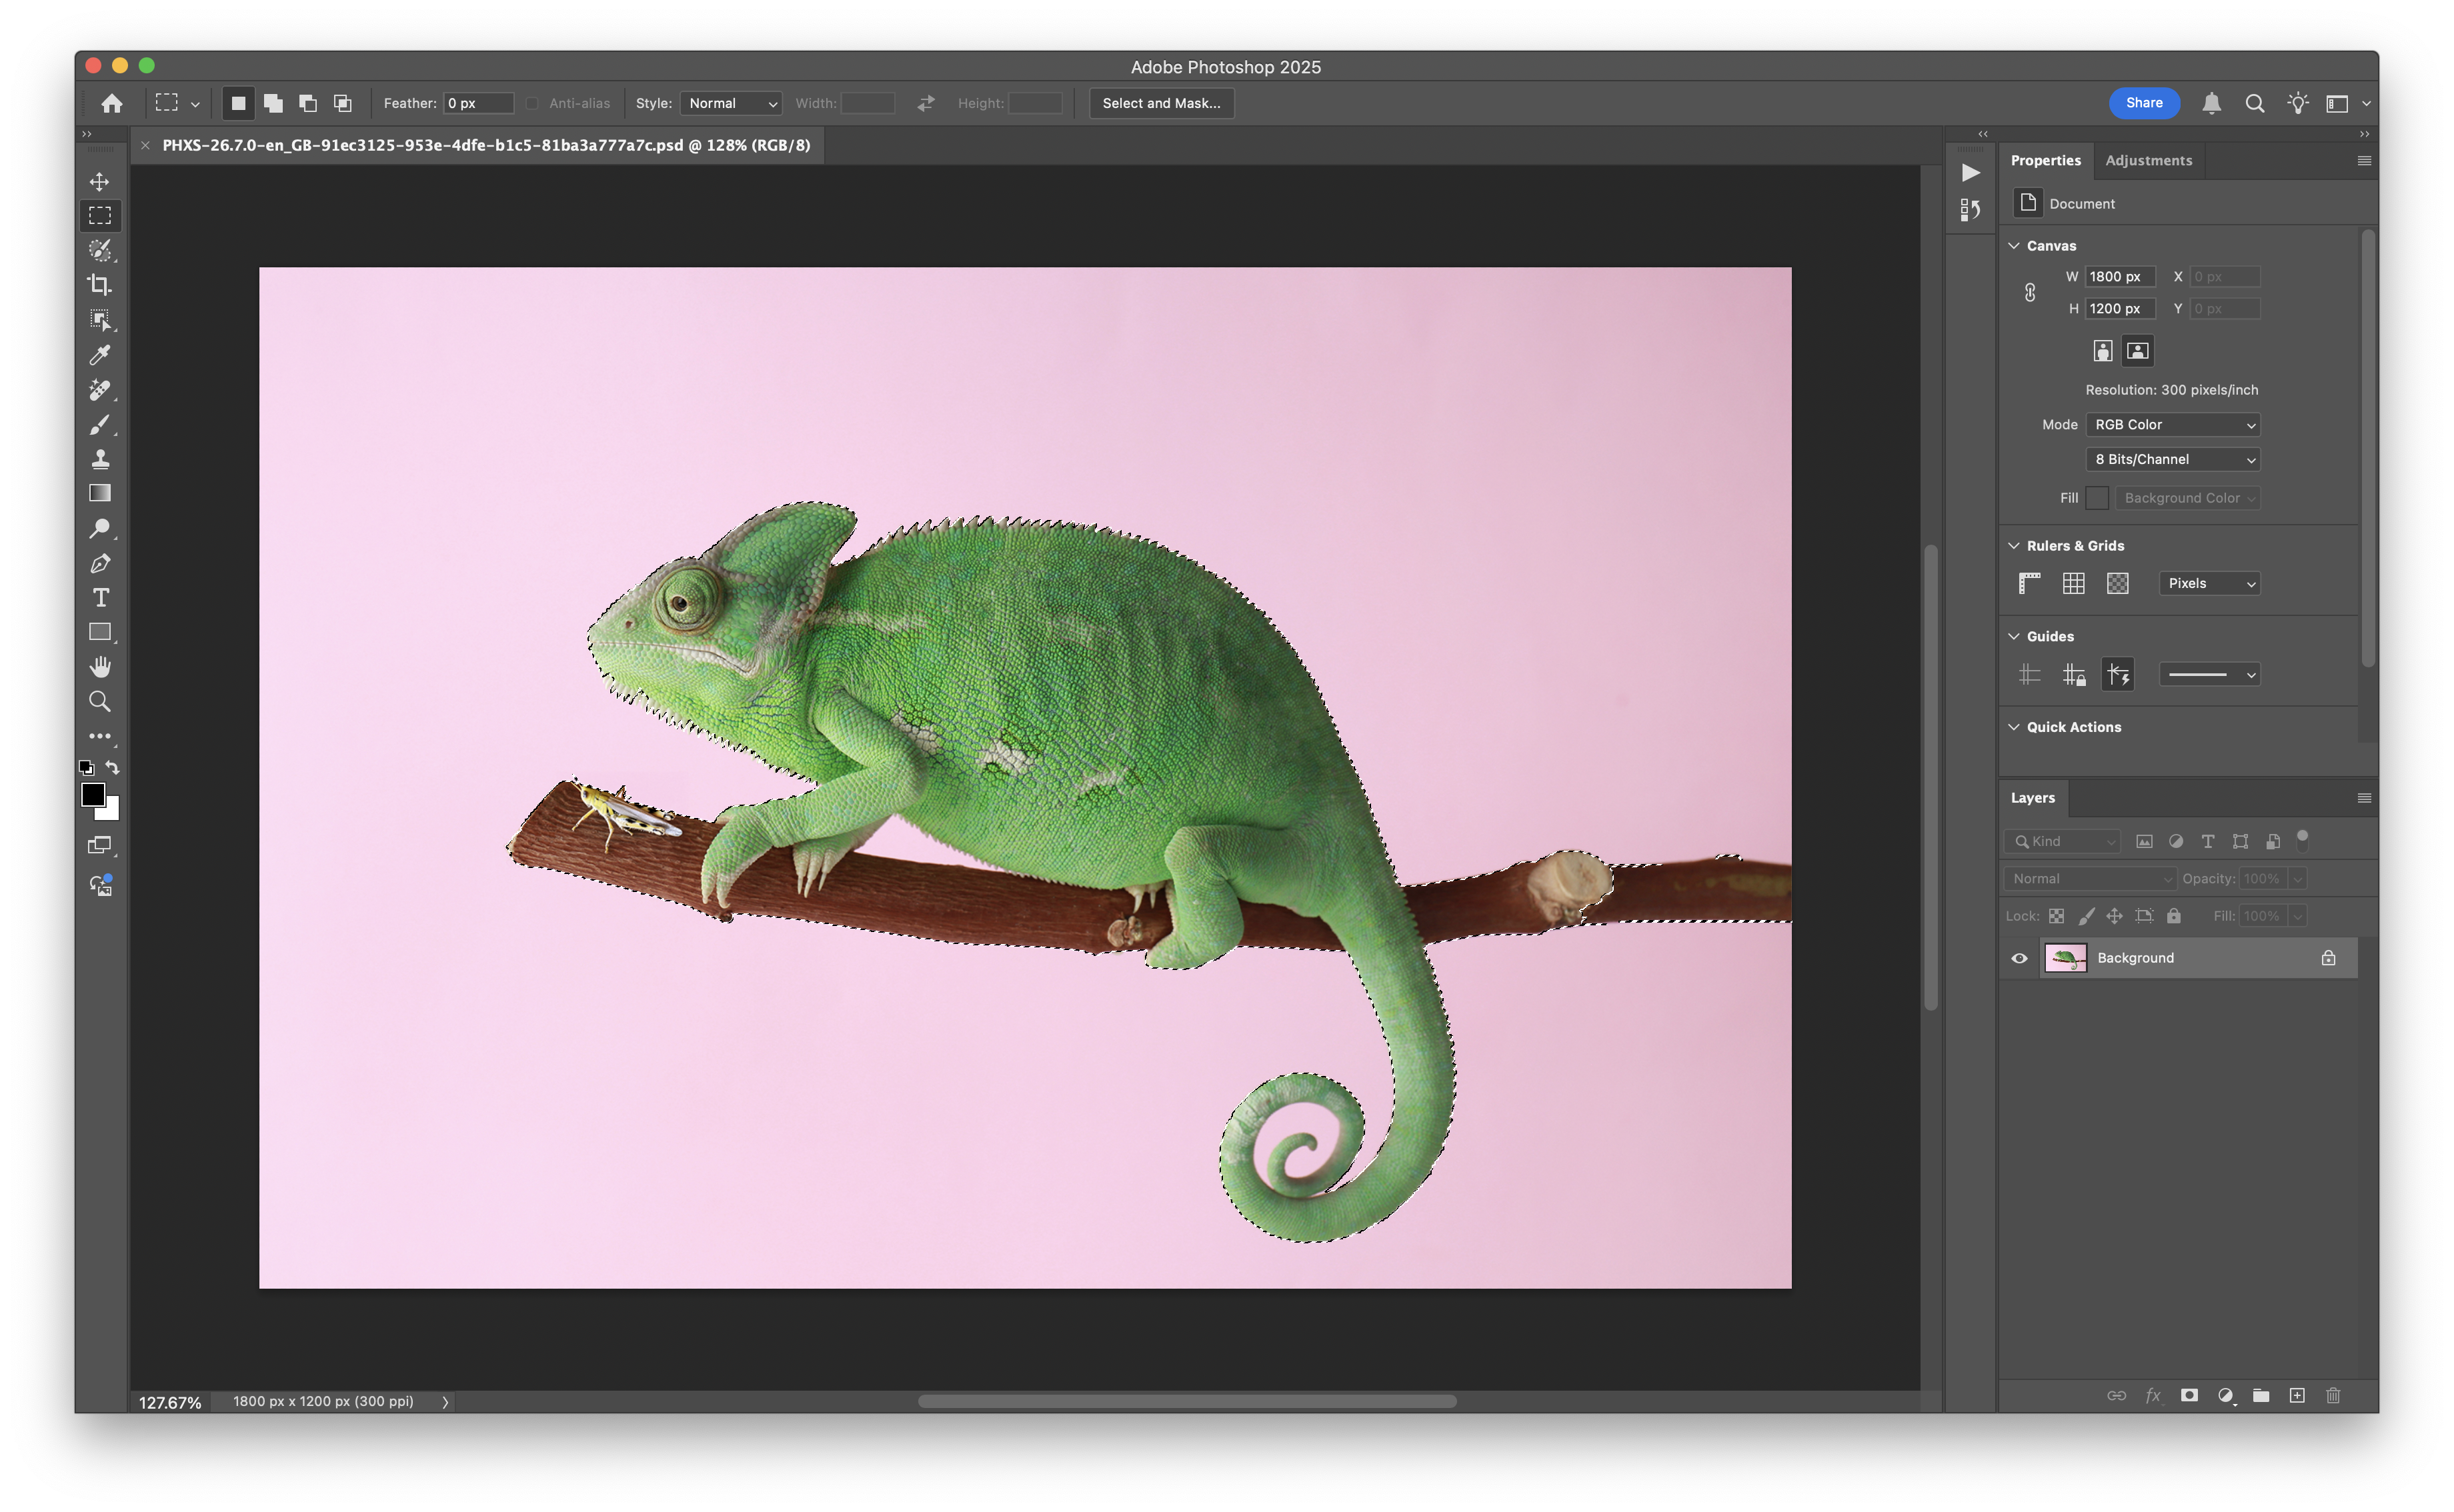This screenshot has height=1512, width=2454.
Task: Select the Zoom tool
Action: pos(100,702)
